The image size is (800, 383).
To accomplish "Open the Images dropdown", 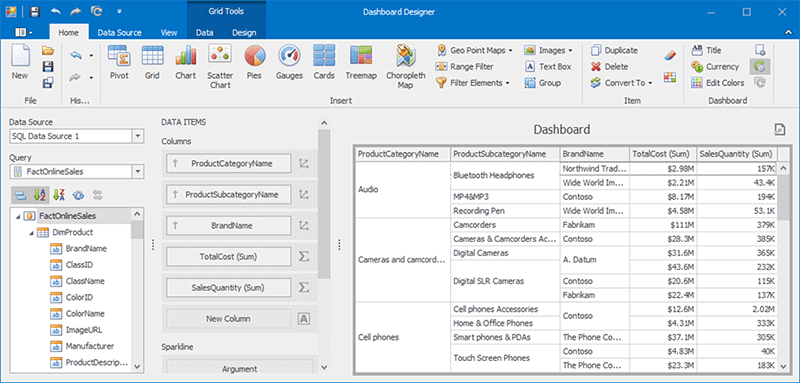I will point(570,50).
